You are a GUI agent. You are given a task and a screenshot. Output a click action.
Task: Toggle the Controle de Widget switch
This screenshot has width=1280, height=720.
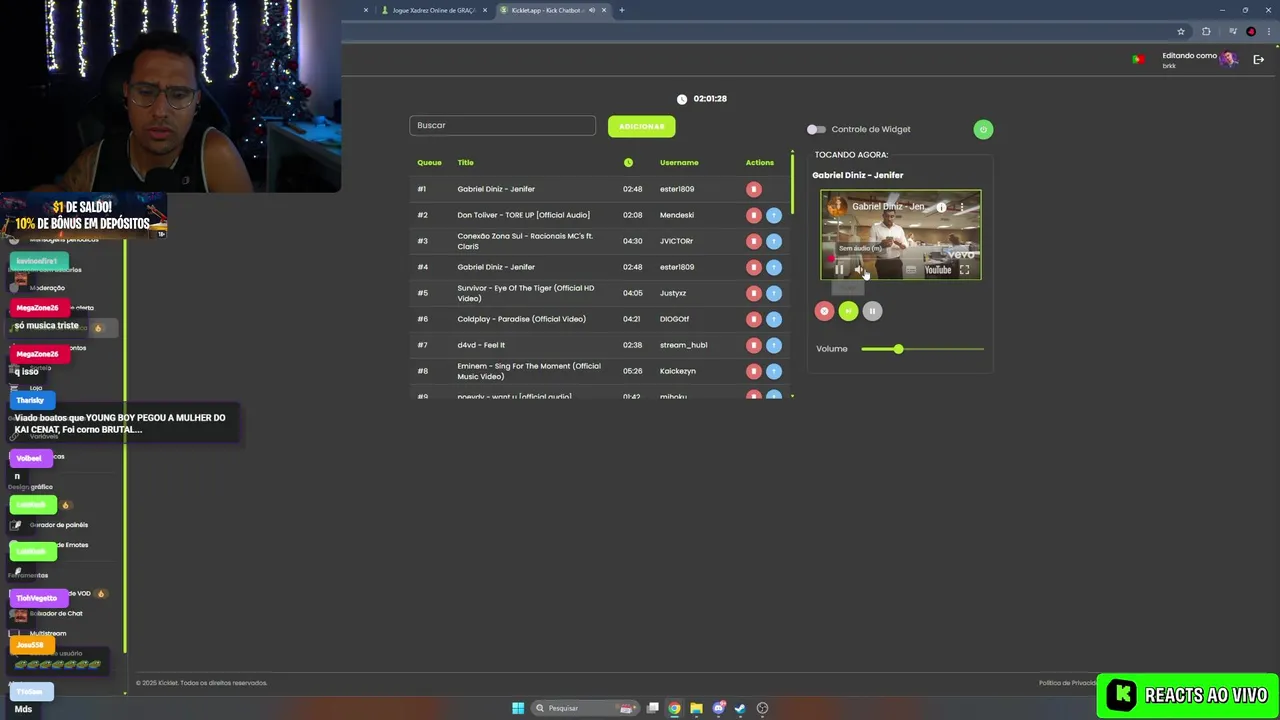coord(816,129)
